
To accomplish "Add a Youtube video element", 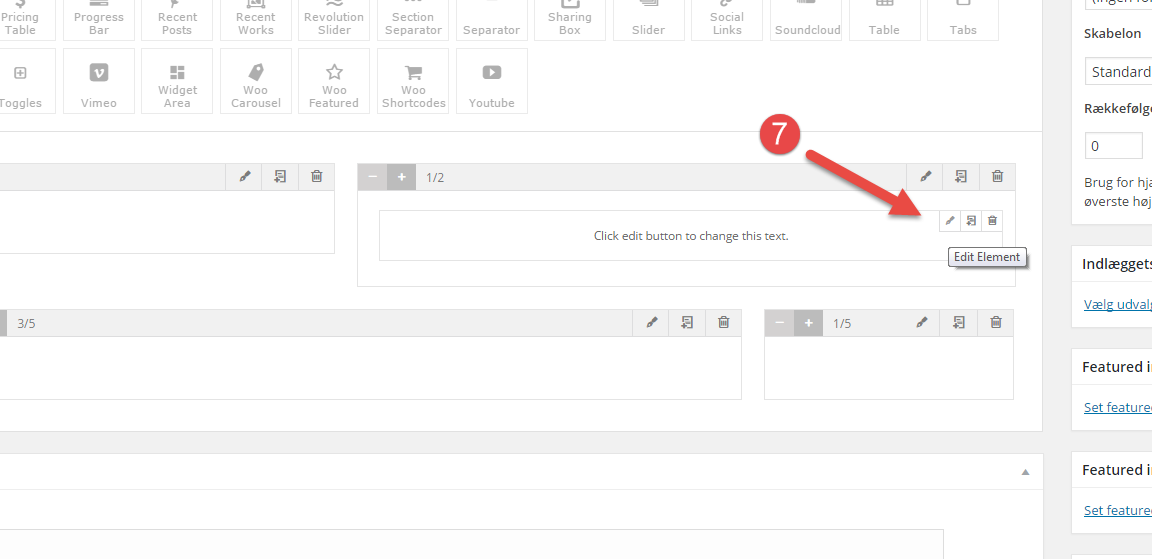I will coord(492,81).
